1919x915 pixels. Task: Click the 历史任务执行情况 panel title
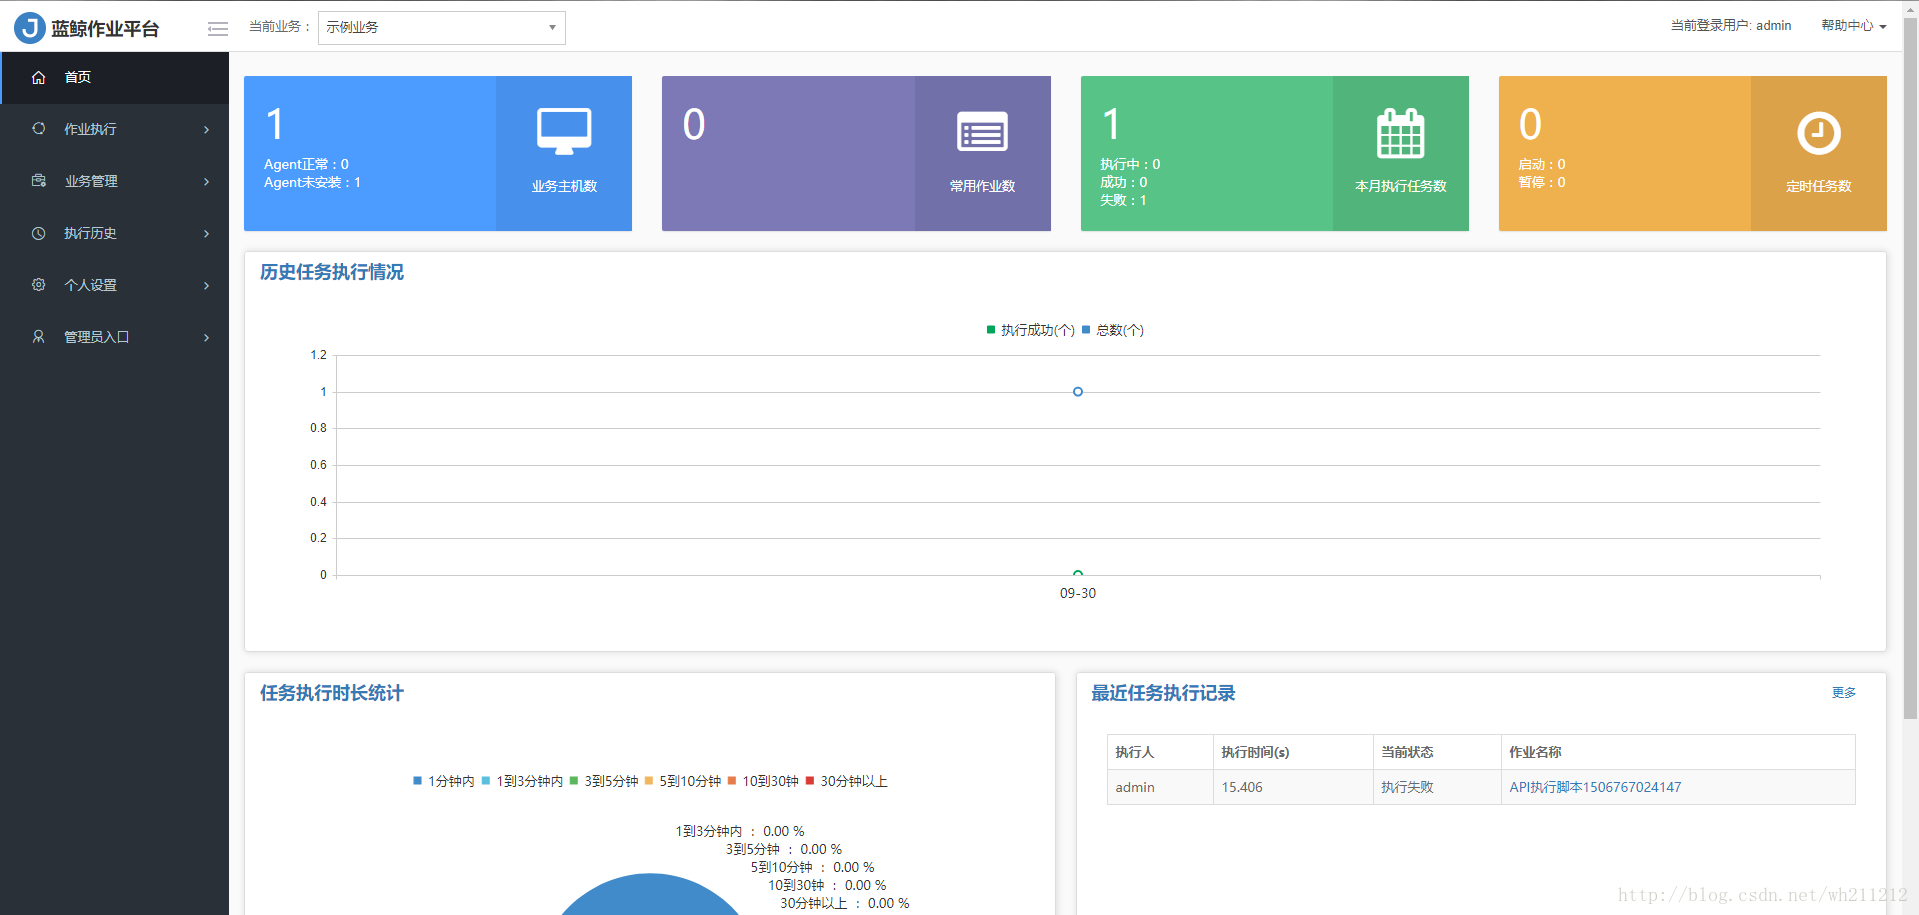point(332,272)
